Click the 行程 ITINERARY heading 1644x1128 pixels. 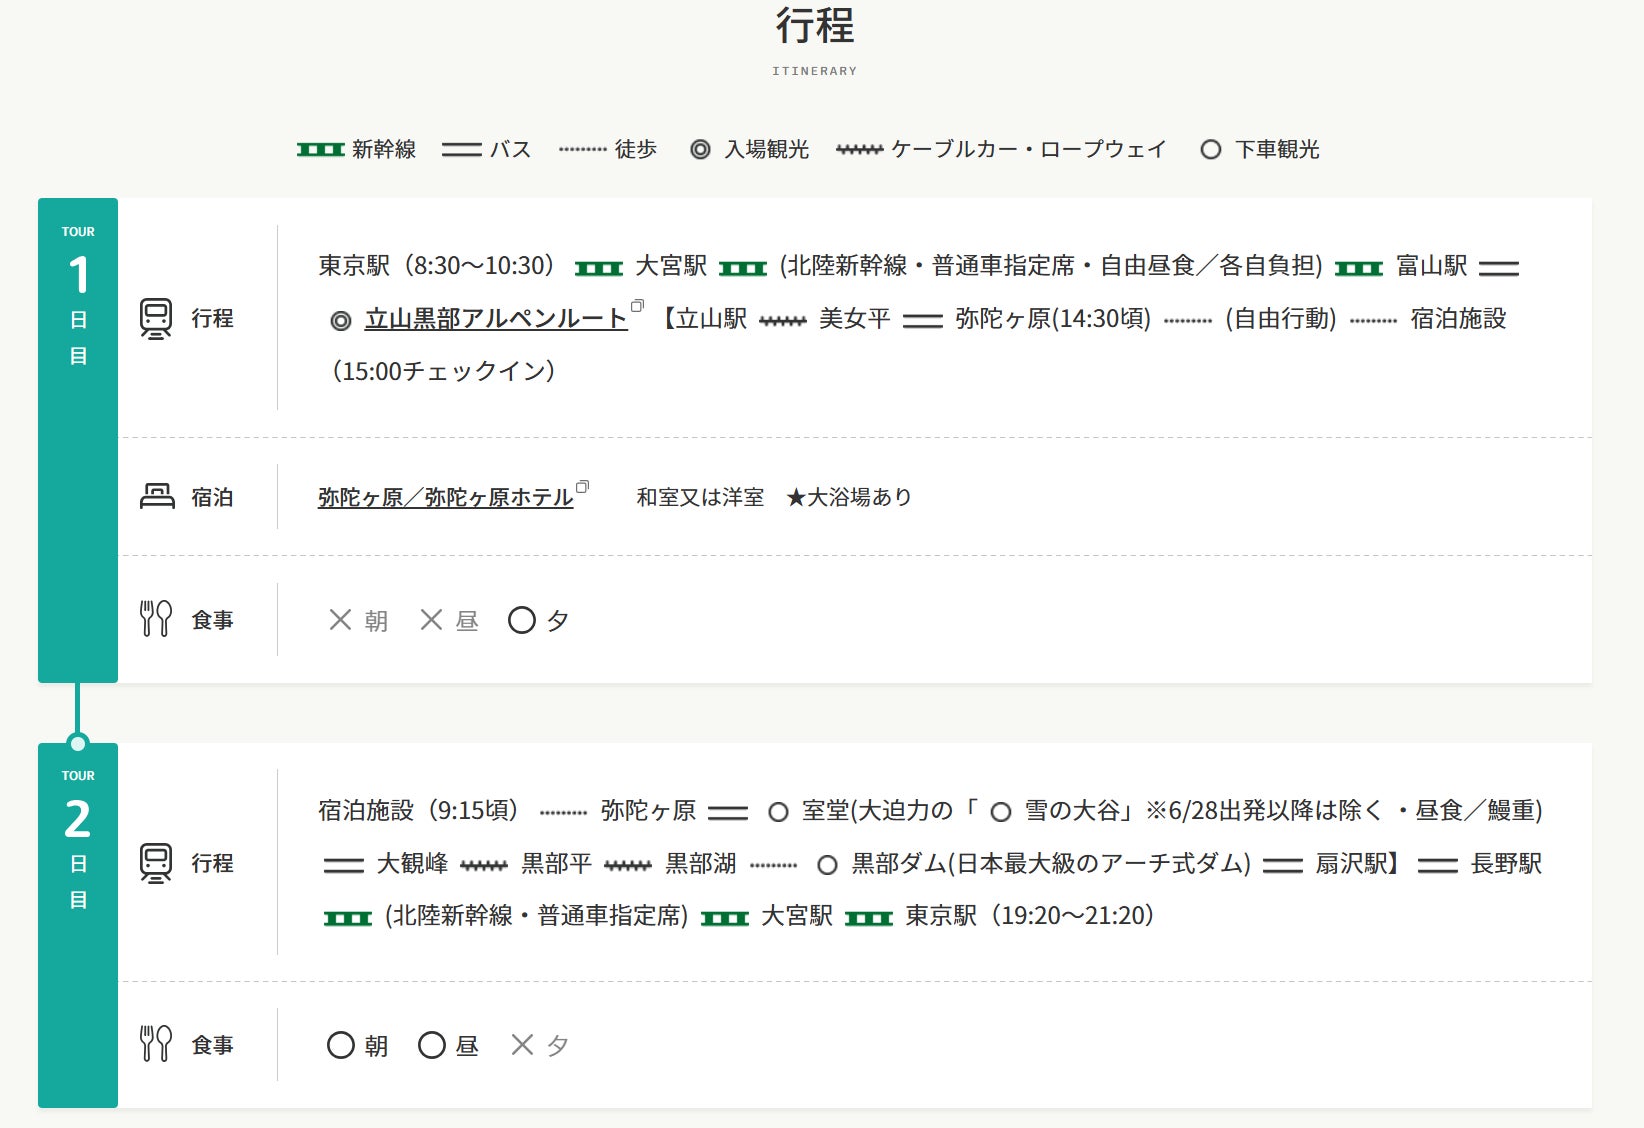click(x=815, y=28)
